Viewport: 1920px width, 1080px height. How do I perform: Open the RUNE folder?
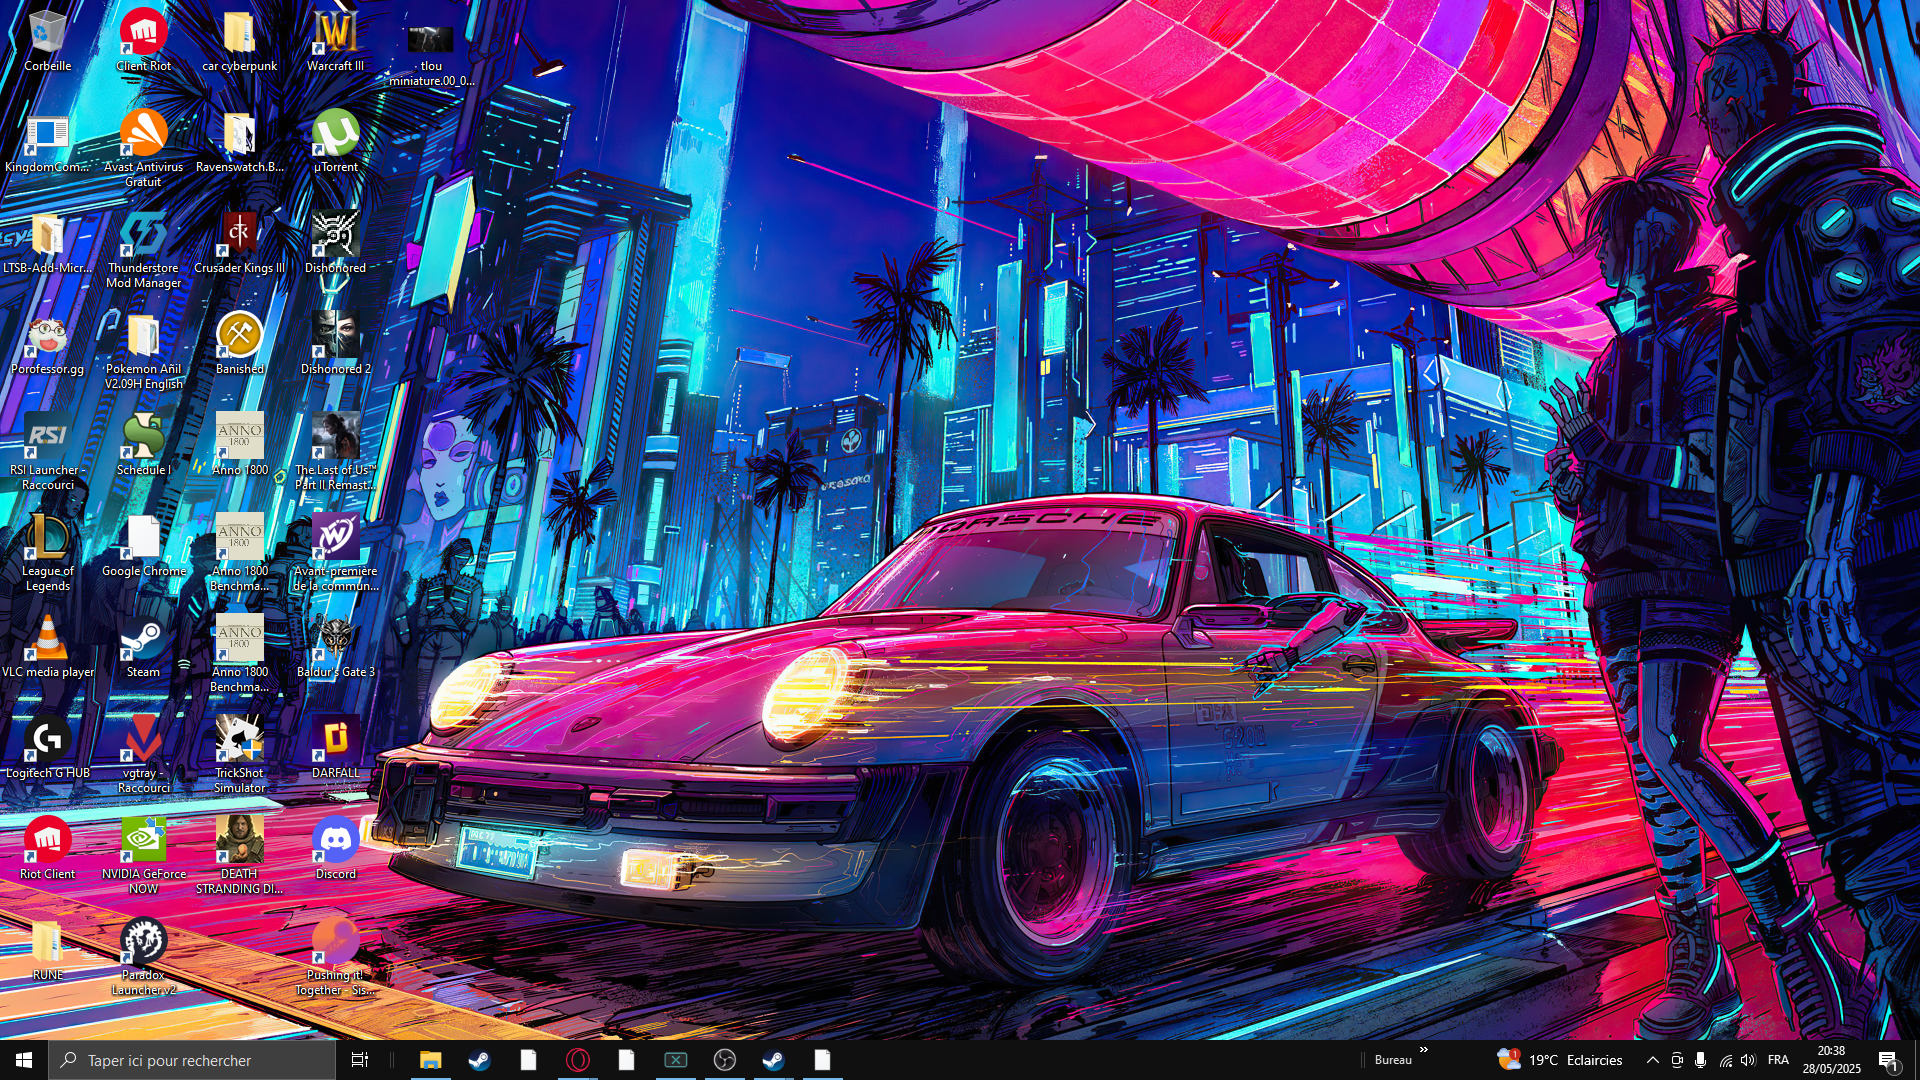point(47,950)
